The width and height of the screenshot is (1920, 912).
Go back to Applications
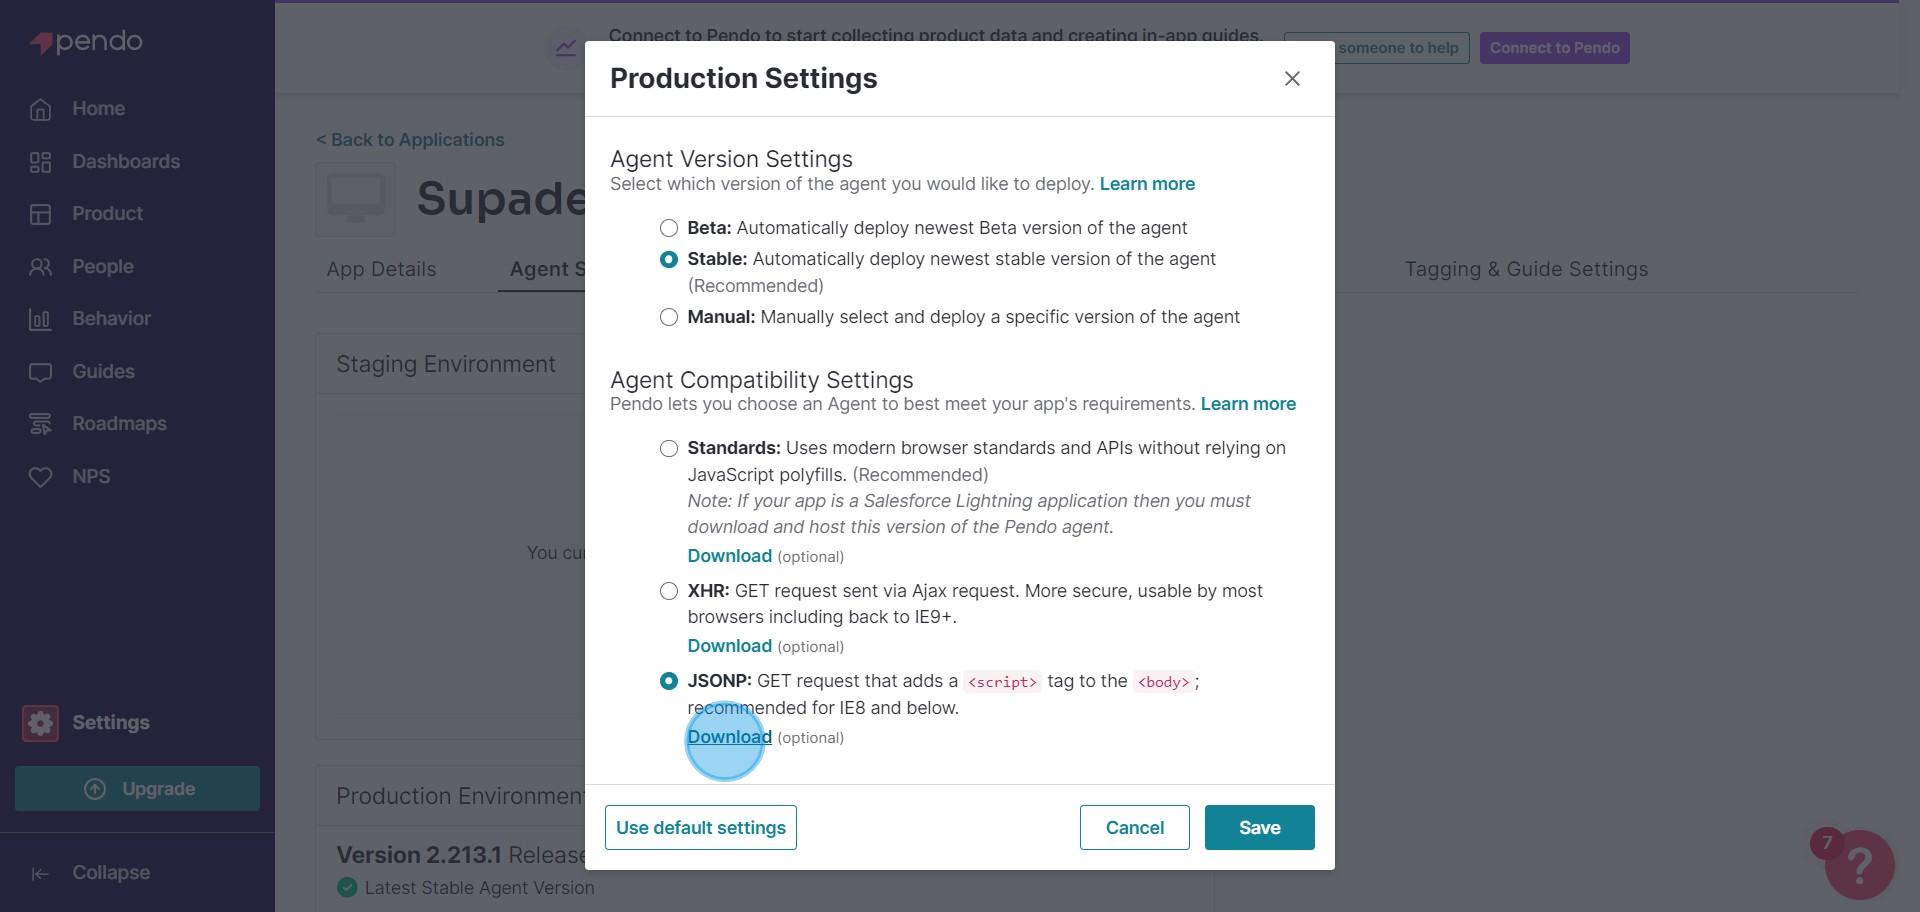410,140
